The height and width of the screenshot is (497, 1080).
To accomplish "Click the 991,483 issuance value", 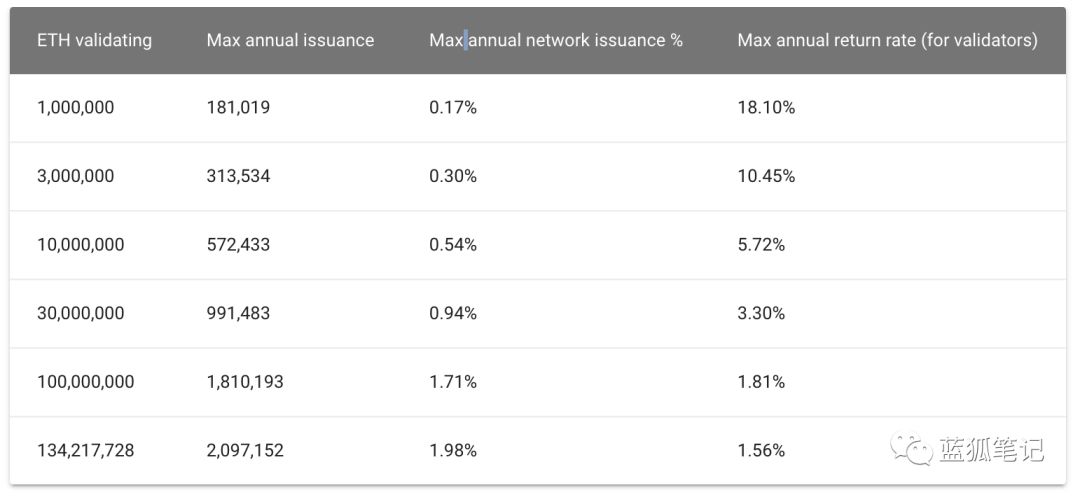I will [x=238, y=313].
